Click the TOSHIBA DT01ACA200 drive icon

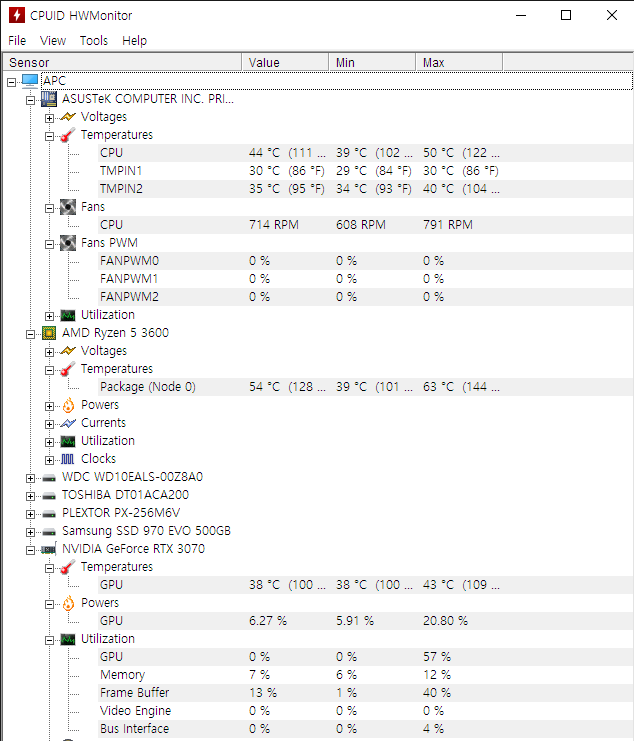49,496
